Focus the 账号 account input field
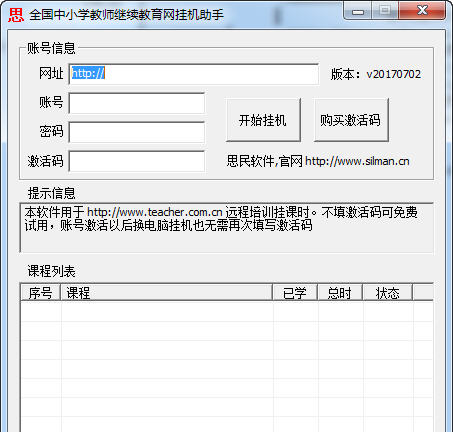The width and height of the screenshot is (454, 432). click(x=137, y=103)
